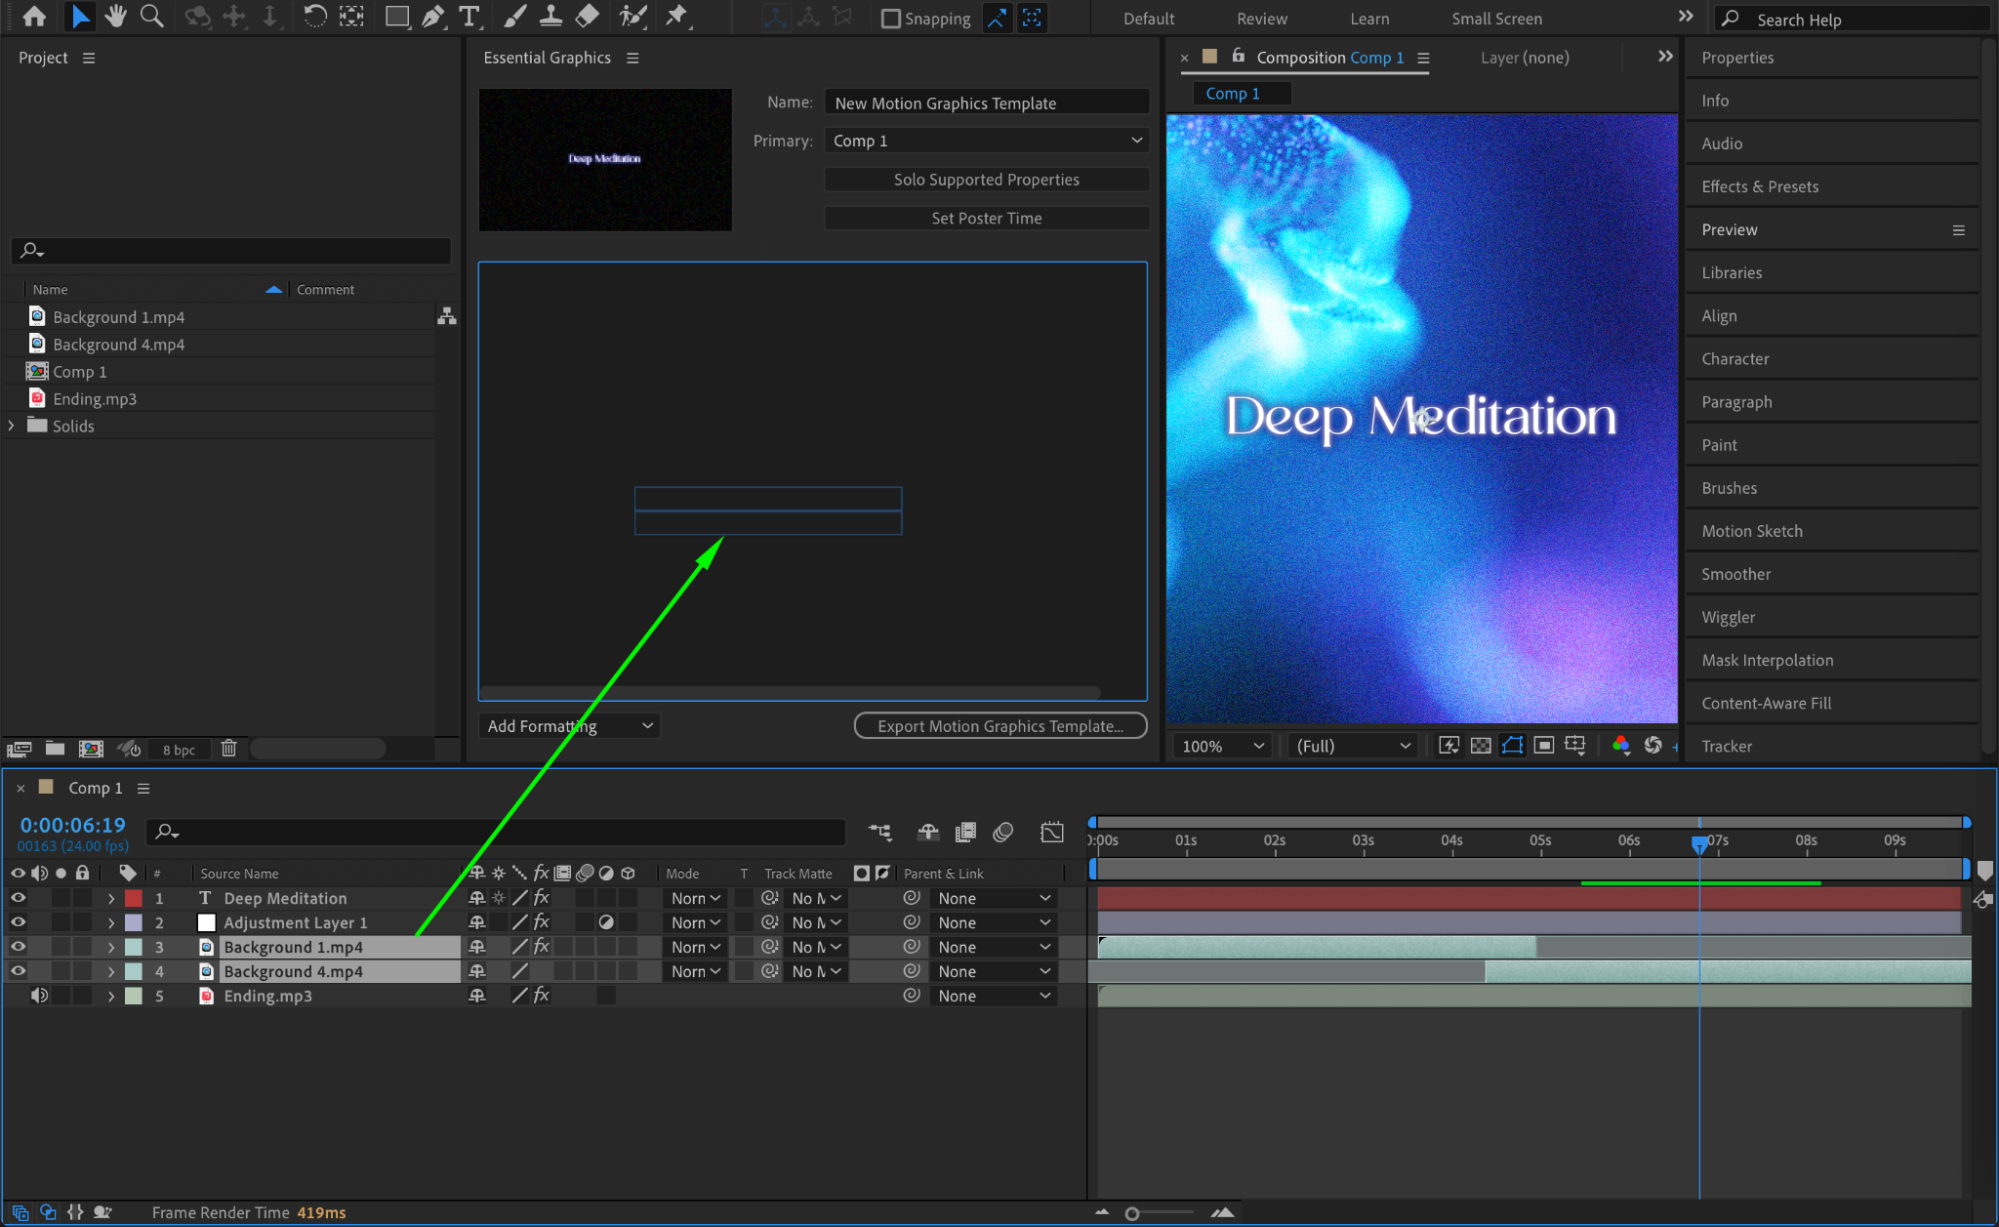Click the Home icon
The width and height of the screenshot is (1999, 1227).
tap(34, 16)
